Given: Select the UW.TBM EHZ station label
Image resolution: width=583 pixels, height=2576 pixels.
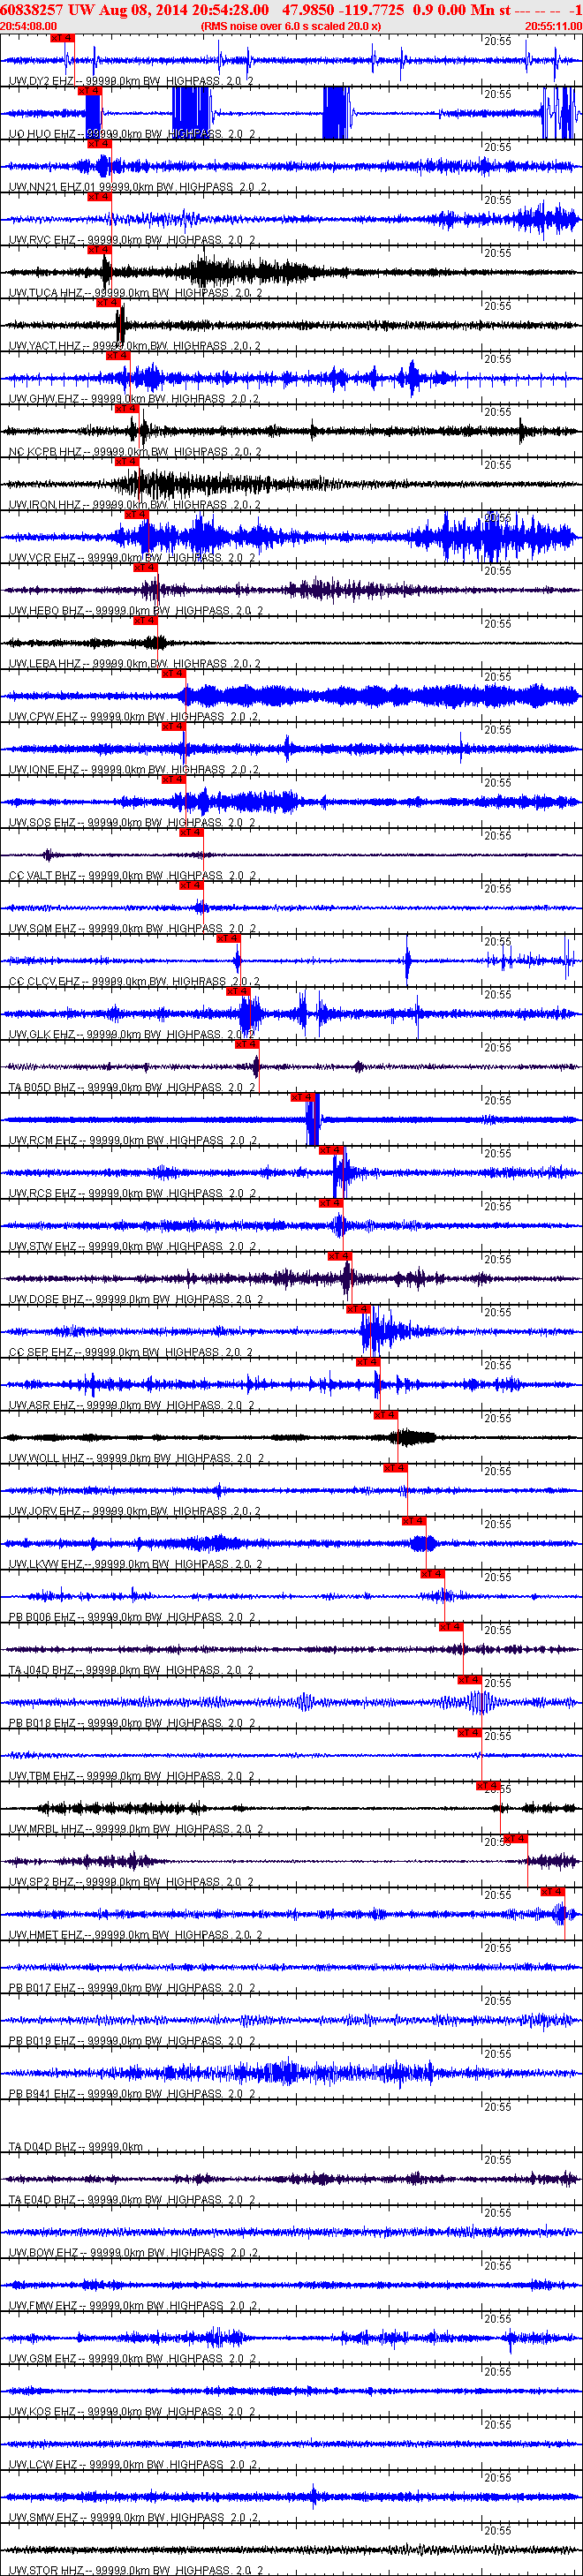Looking at the screenshot, I should (x=131, y=1777).
